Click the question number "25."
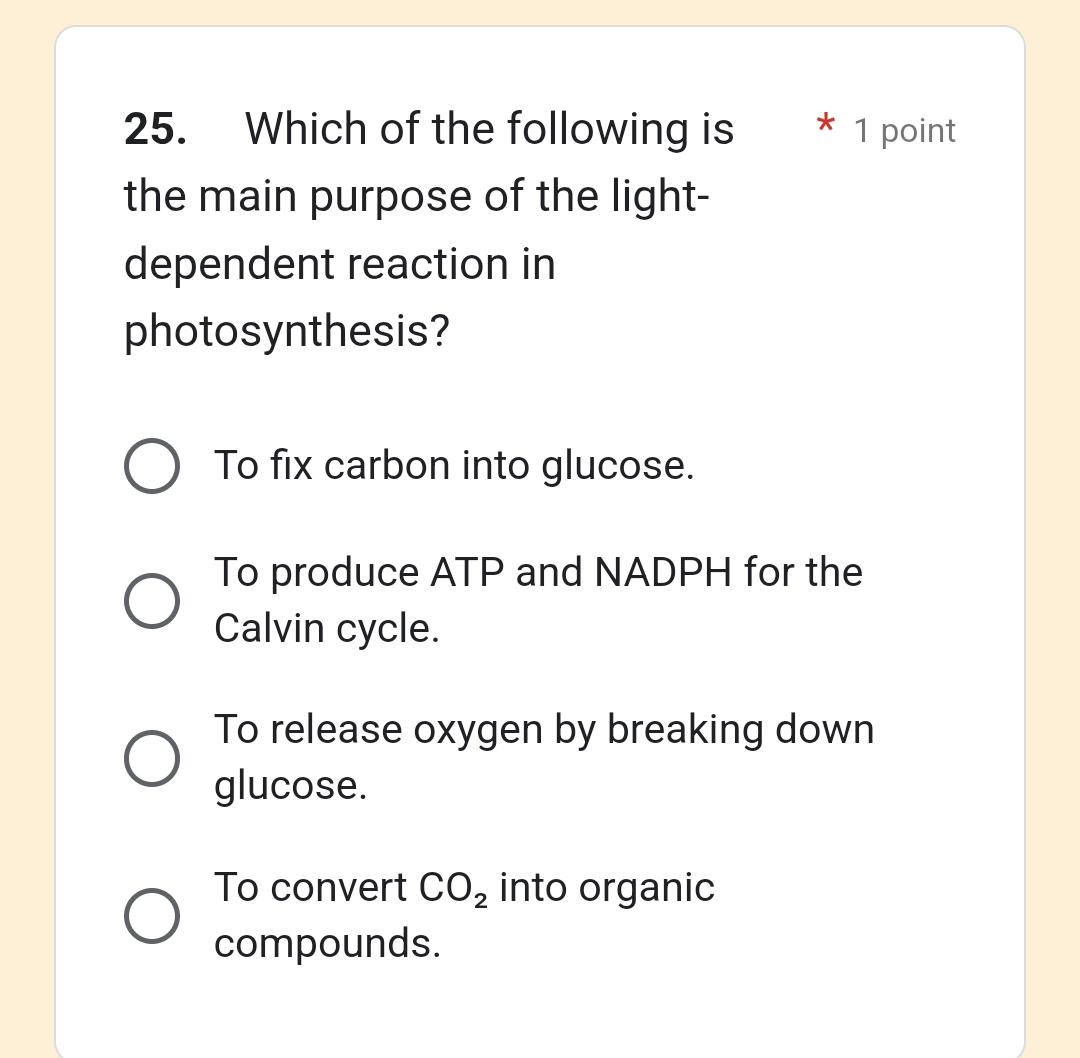Viewport: 1080px width, 1058px height. 155,128
